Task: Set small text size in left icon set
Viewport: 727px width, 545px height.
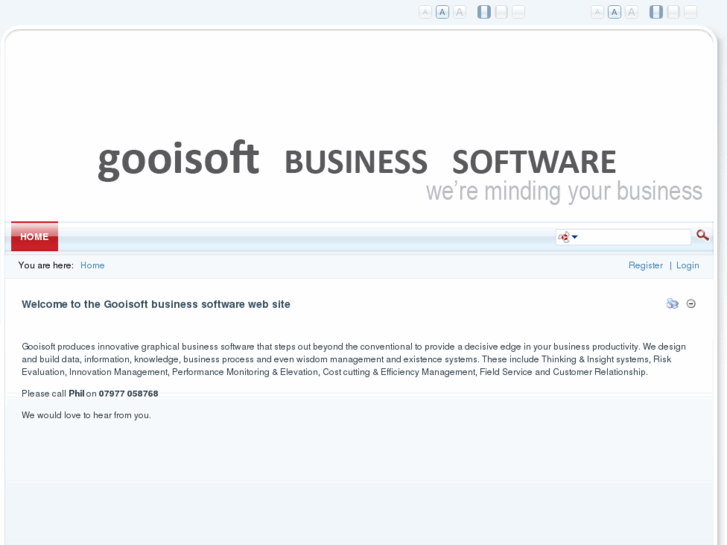Action: [x=425, y=12]
